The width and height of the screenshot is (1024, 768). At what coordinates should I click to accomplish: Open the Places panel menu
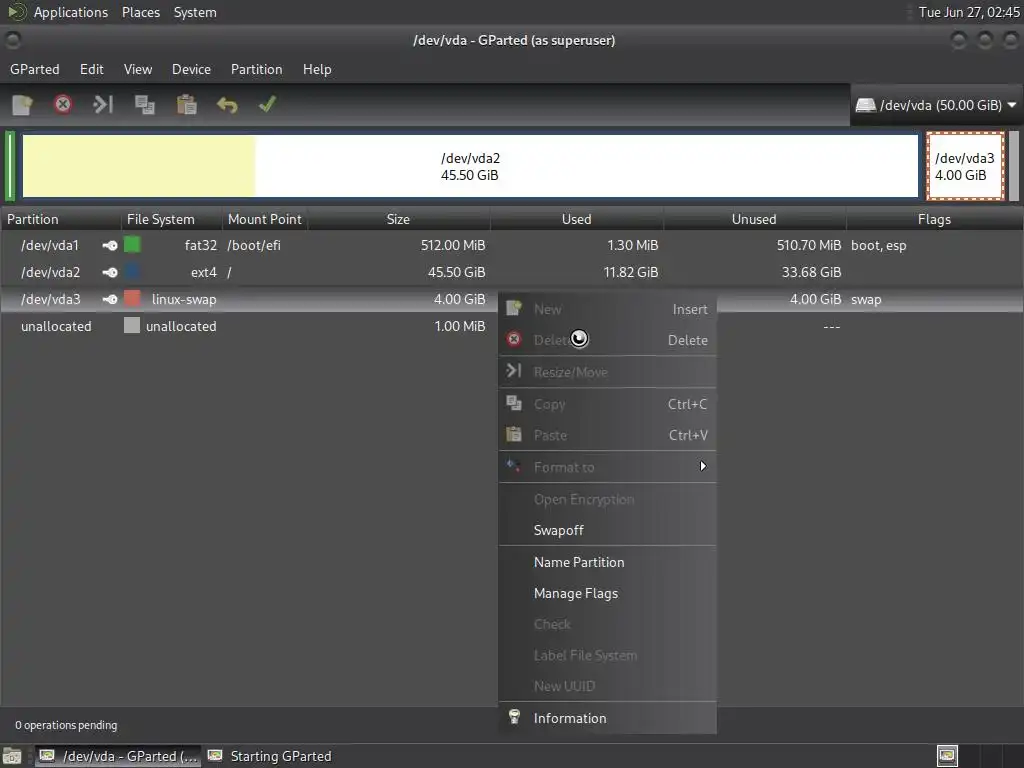(141, 12)
